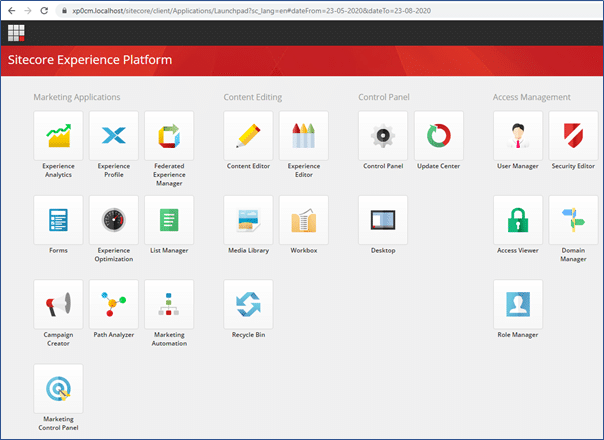Open the Role Manager
Image resolution: width=604 pixels, height=440 pixels.
pos(518,304)
